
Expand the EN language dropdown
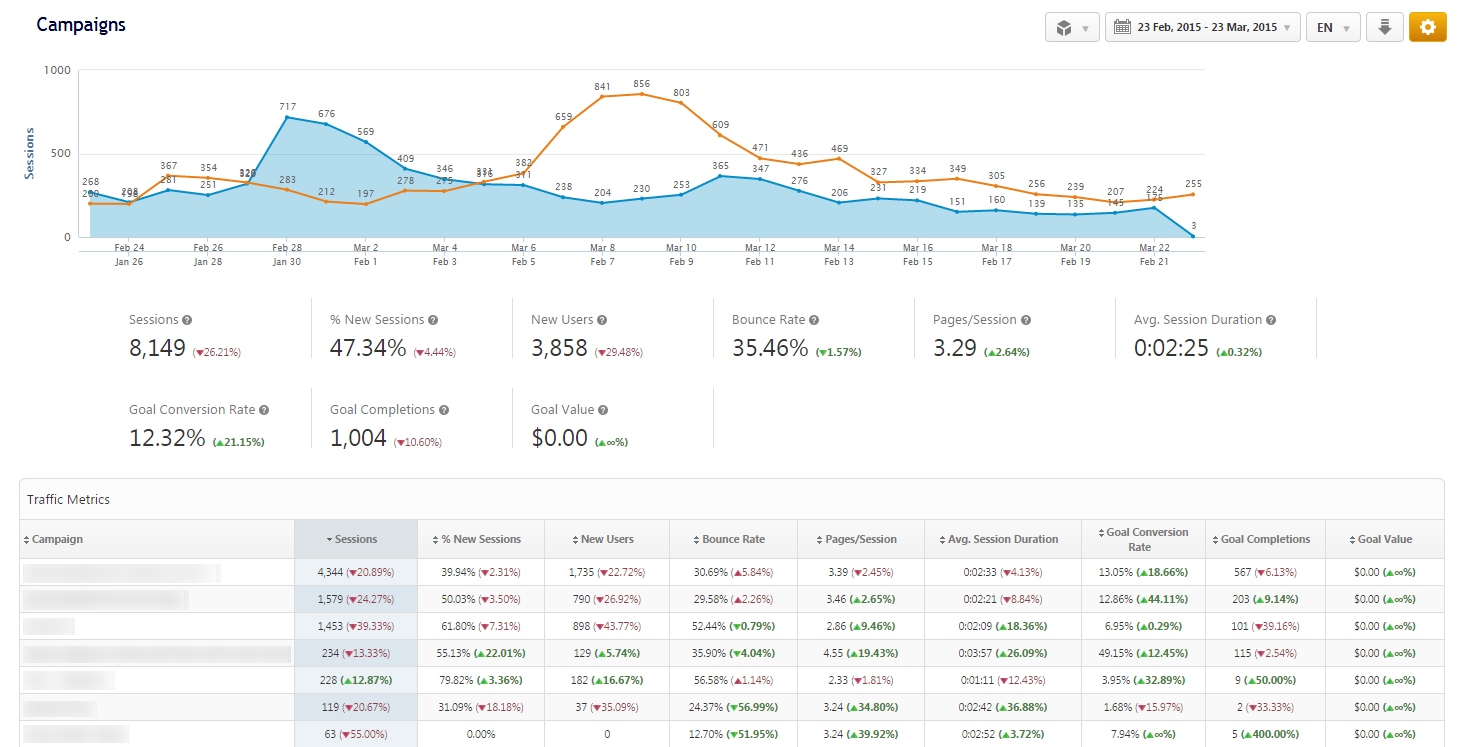click(x=1332, y=27)
